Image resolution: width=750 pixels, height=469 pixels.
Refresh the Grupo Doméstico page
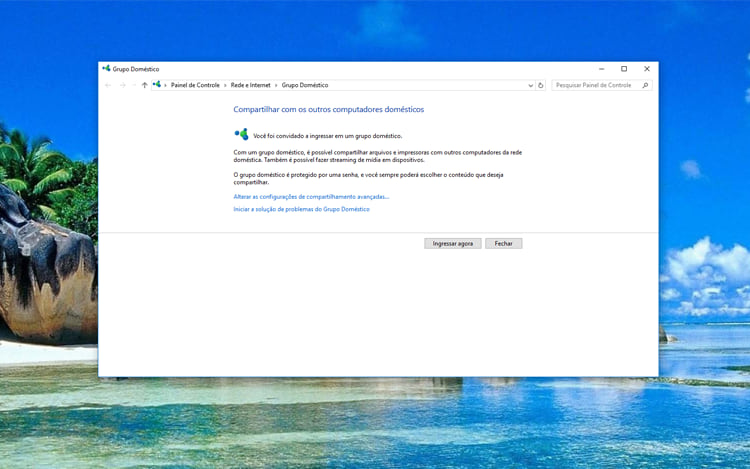[540, 85]
